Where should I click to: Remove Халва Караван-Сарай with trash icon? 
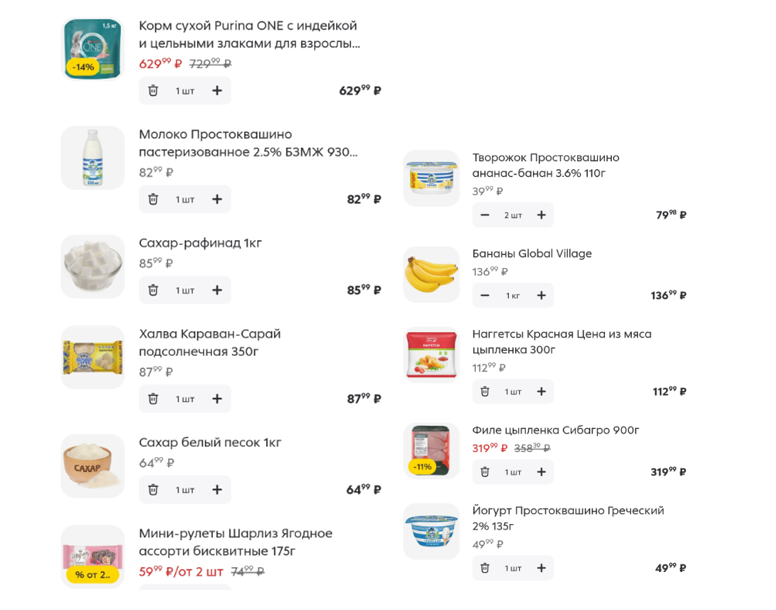[x=153, y=399]
